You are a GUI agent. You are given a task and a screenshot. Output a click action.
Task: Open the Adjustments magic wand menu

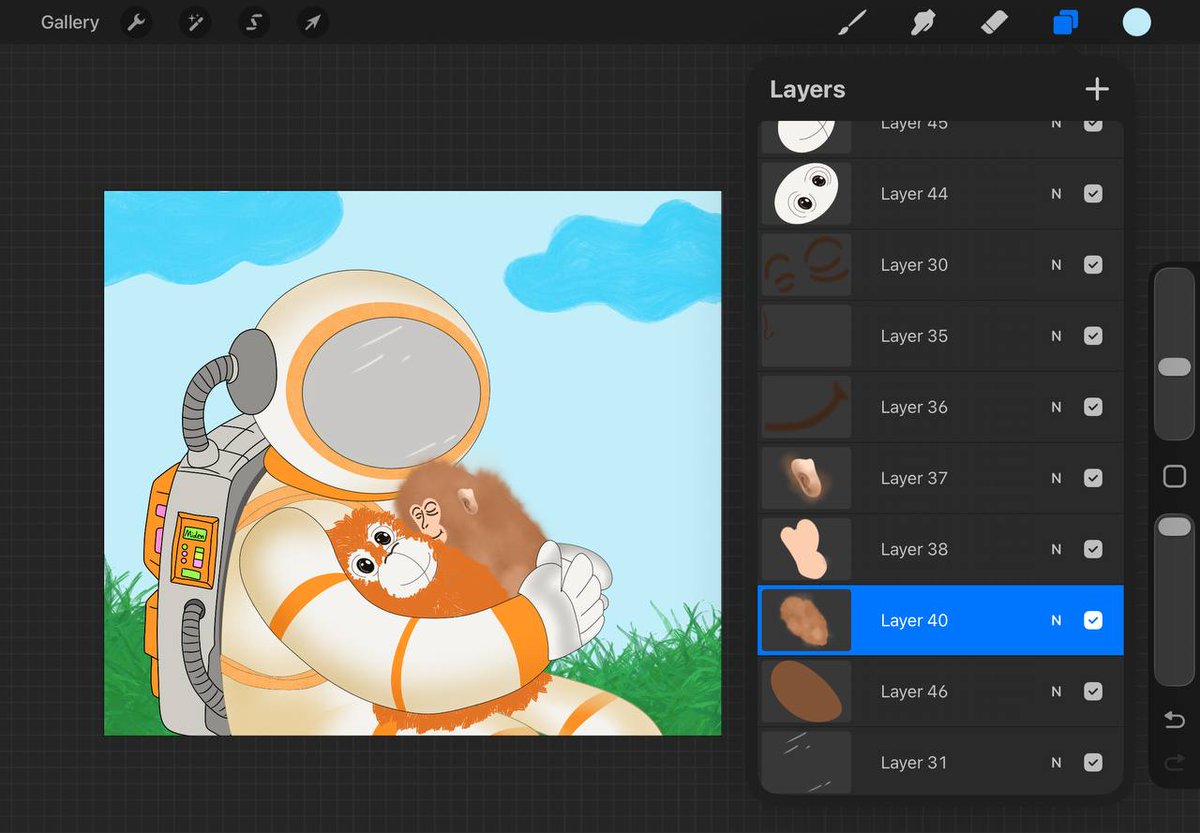[x=195, y=22]
